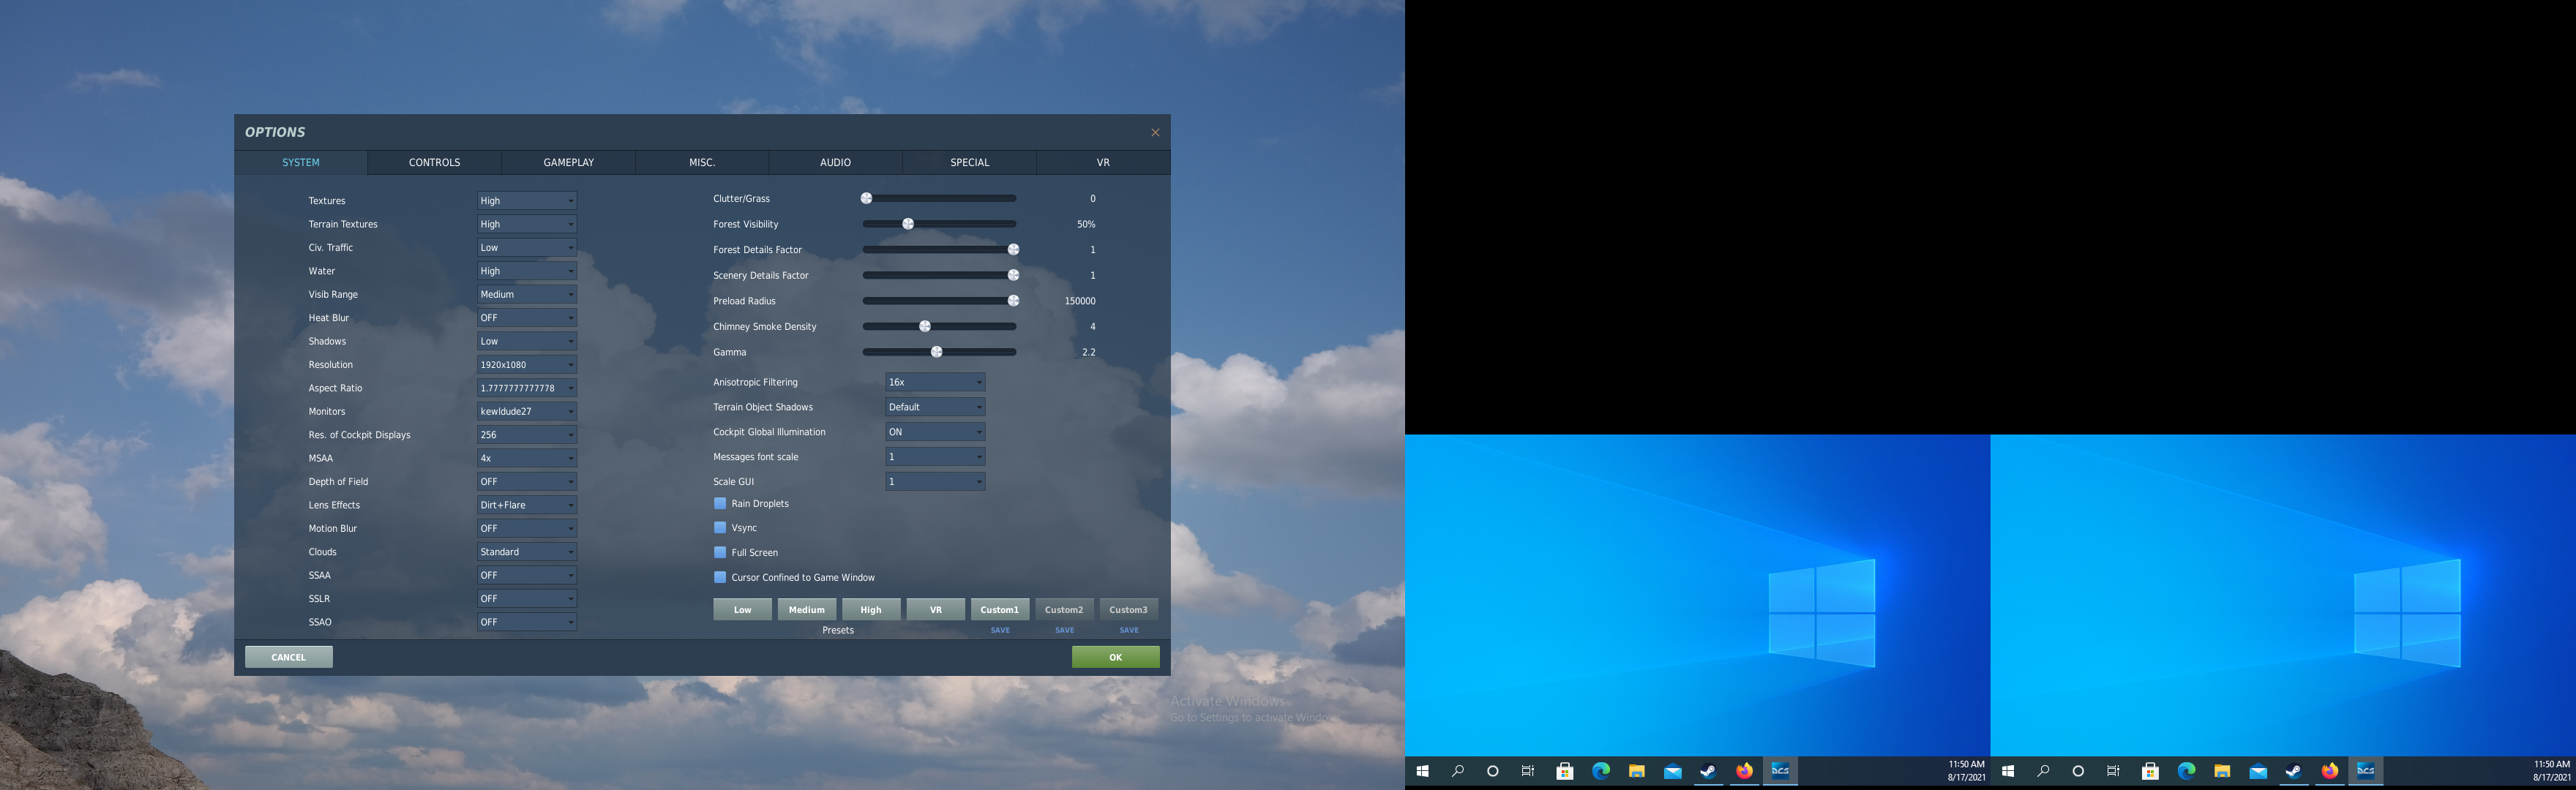Open Edge browser on right monitor taskbar

point(2186,771)
